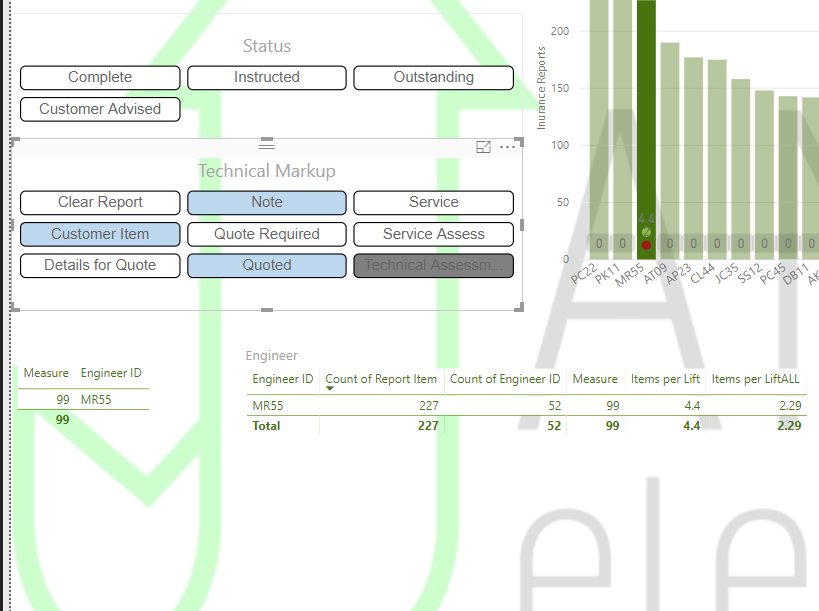The image size is (819, 611).
Task: Select the PC22 bar in the chart
Action: [x=599, y=130]
